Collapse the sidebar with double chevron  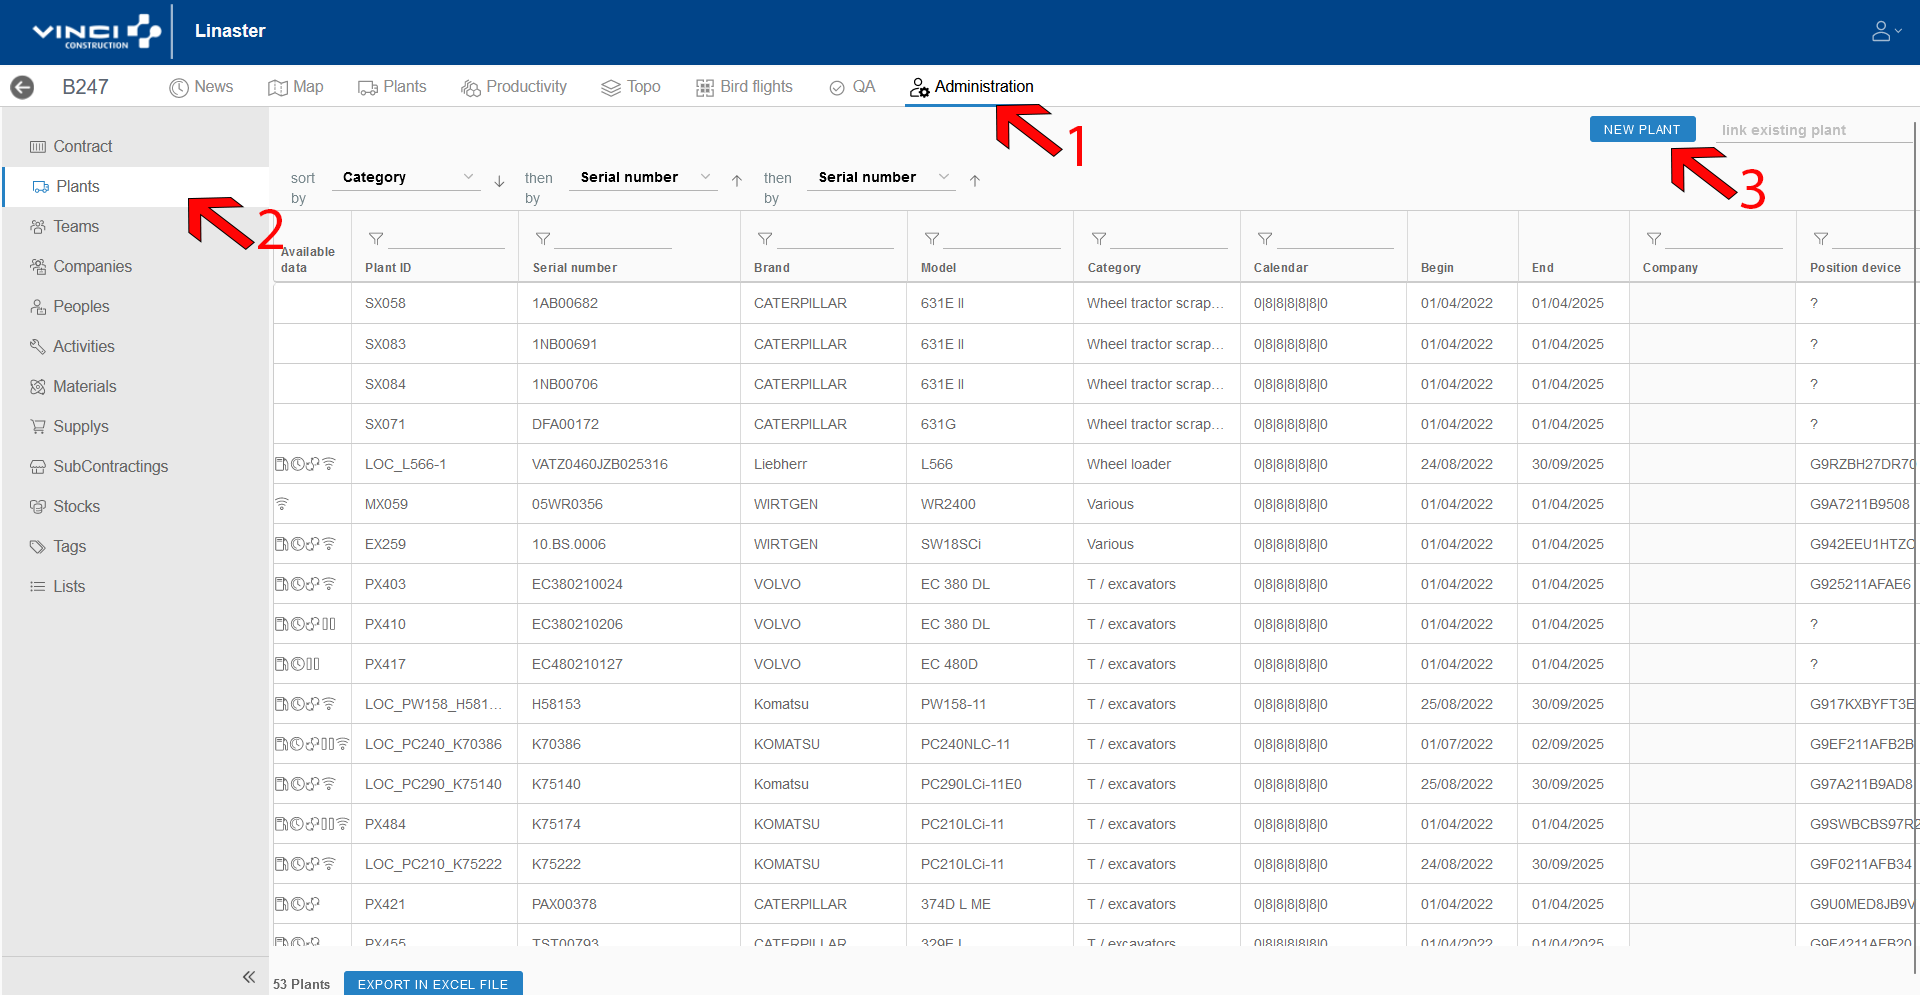point(248,977)
